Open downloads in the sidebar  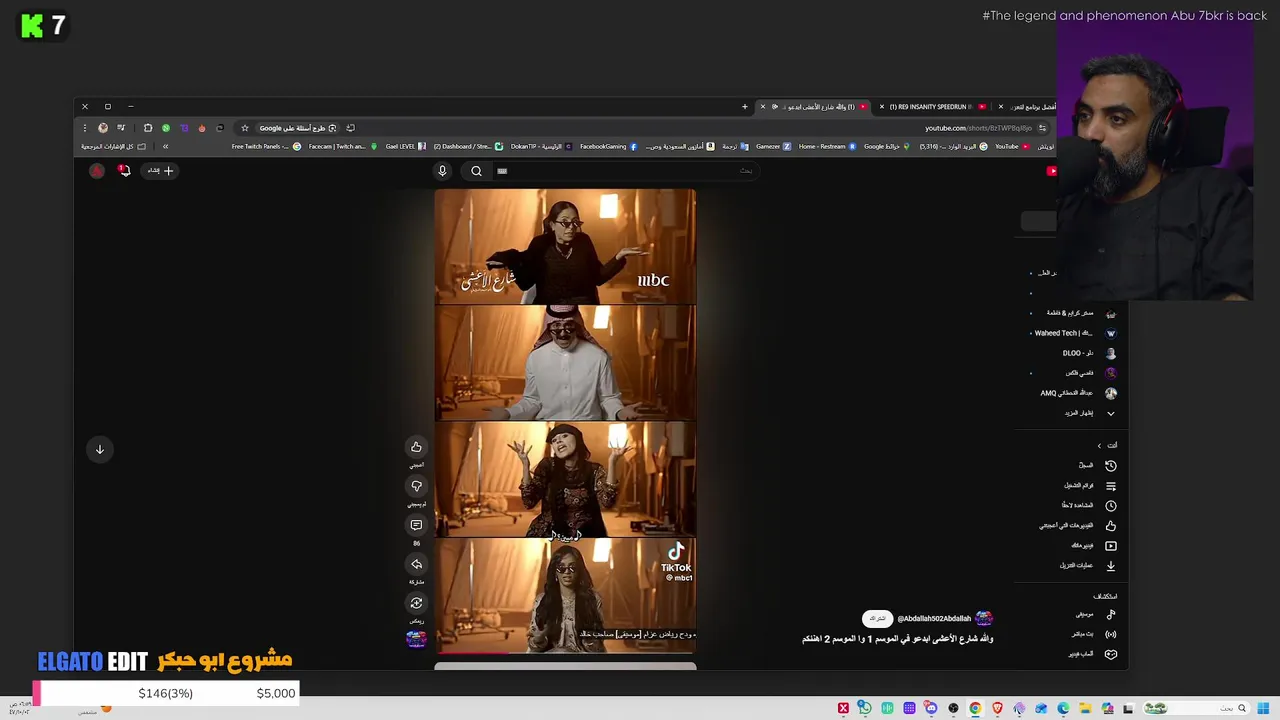click(1088, 565)
